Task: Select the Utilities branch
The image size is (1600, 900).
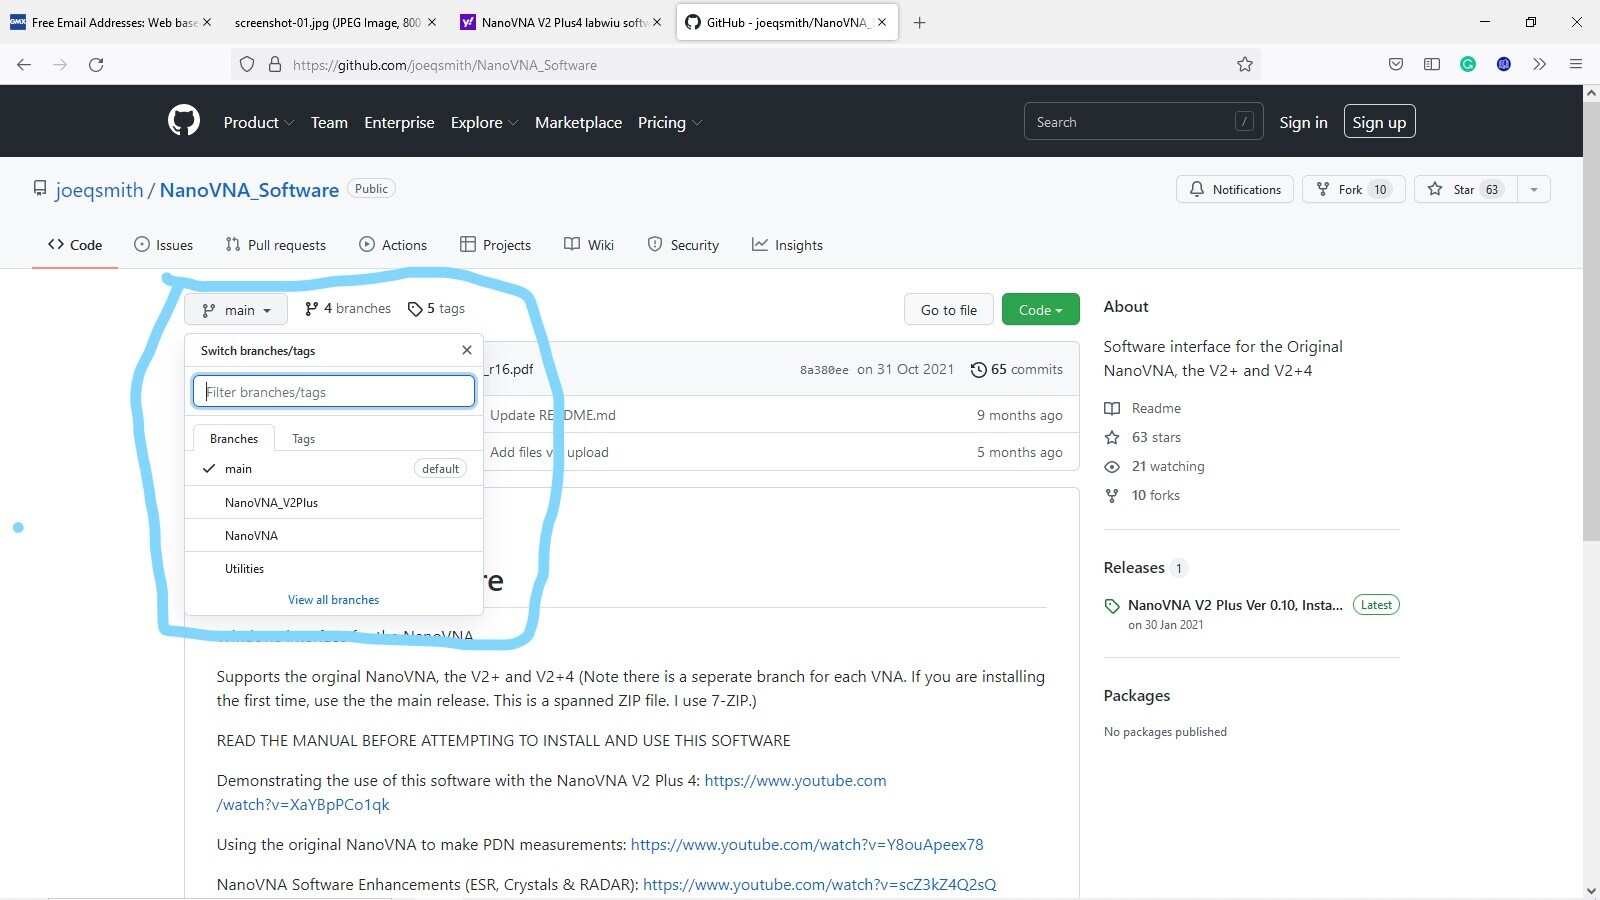Action: (334, 569)
